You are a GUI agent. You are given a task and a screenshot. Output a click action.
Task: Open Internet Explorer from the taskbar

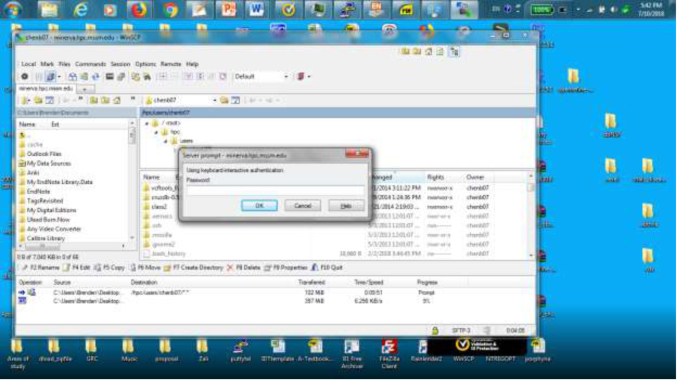80,9
